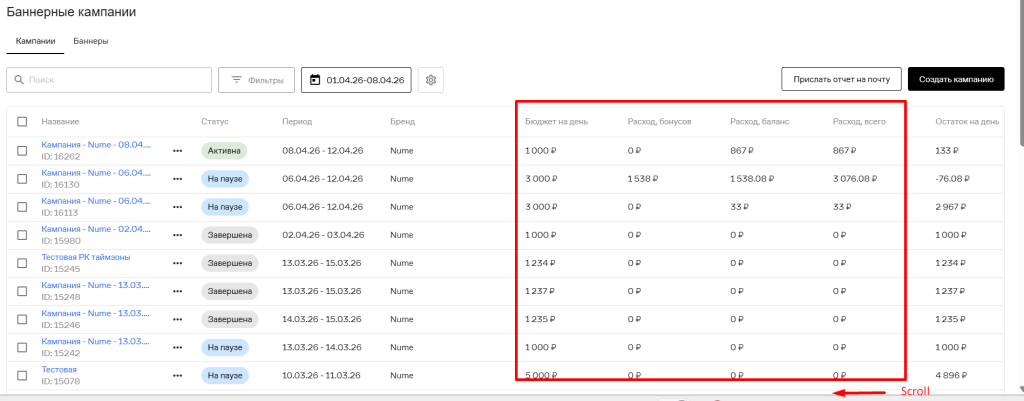Open three-dot menu for campaign ID 15078

pyautogui.click(x=178, y=375)
